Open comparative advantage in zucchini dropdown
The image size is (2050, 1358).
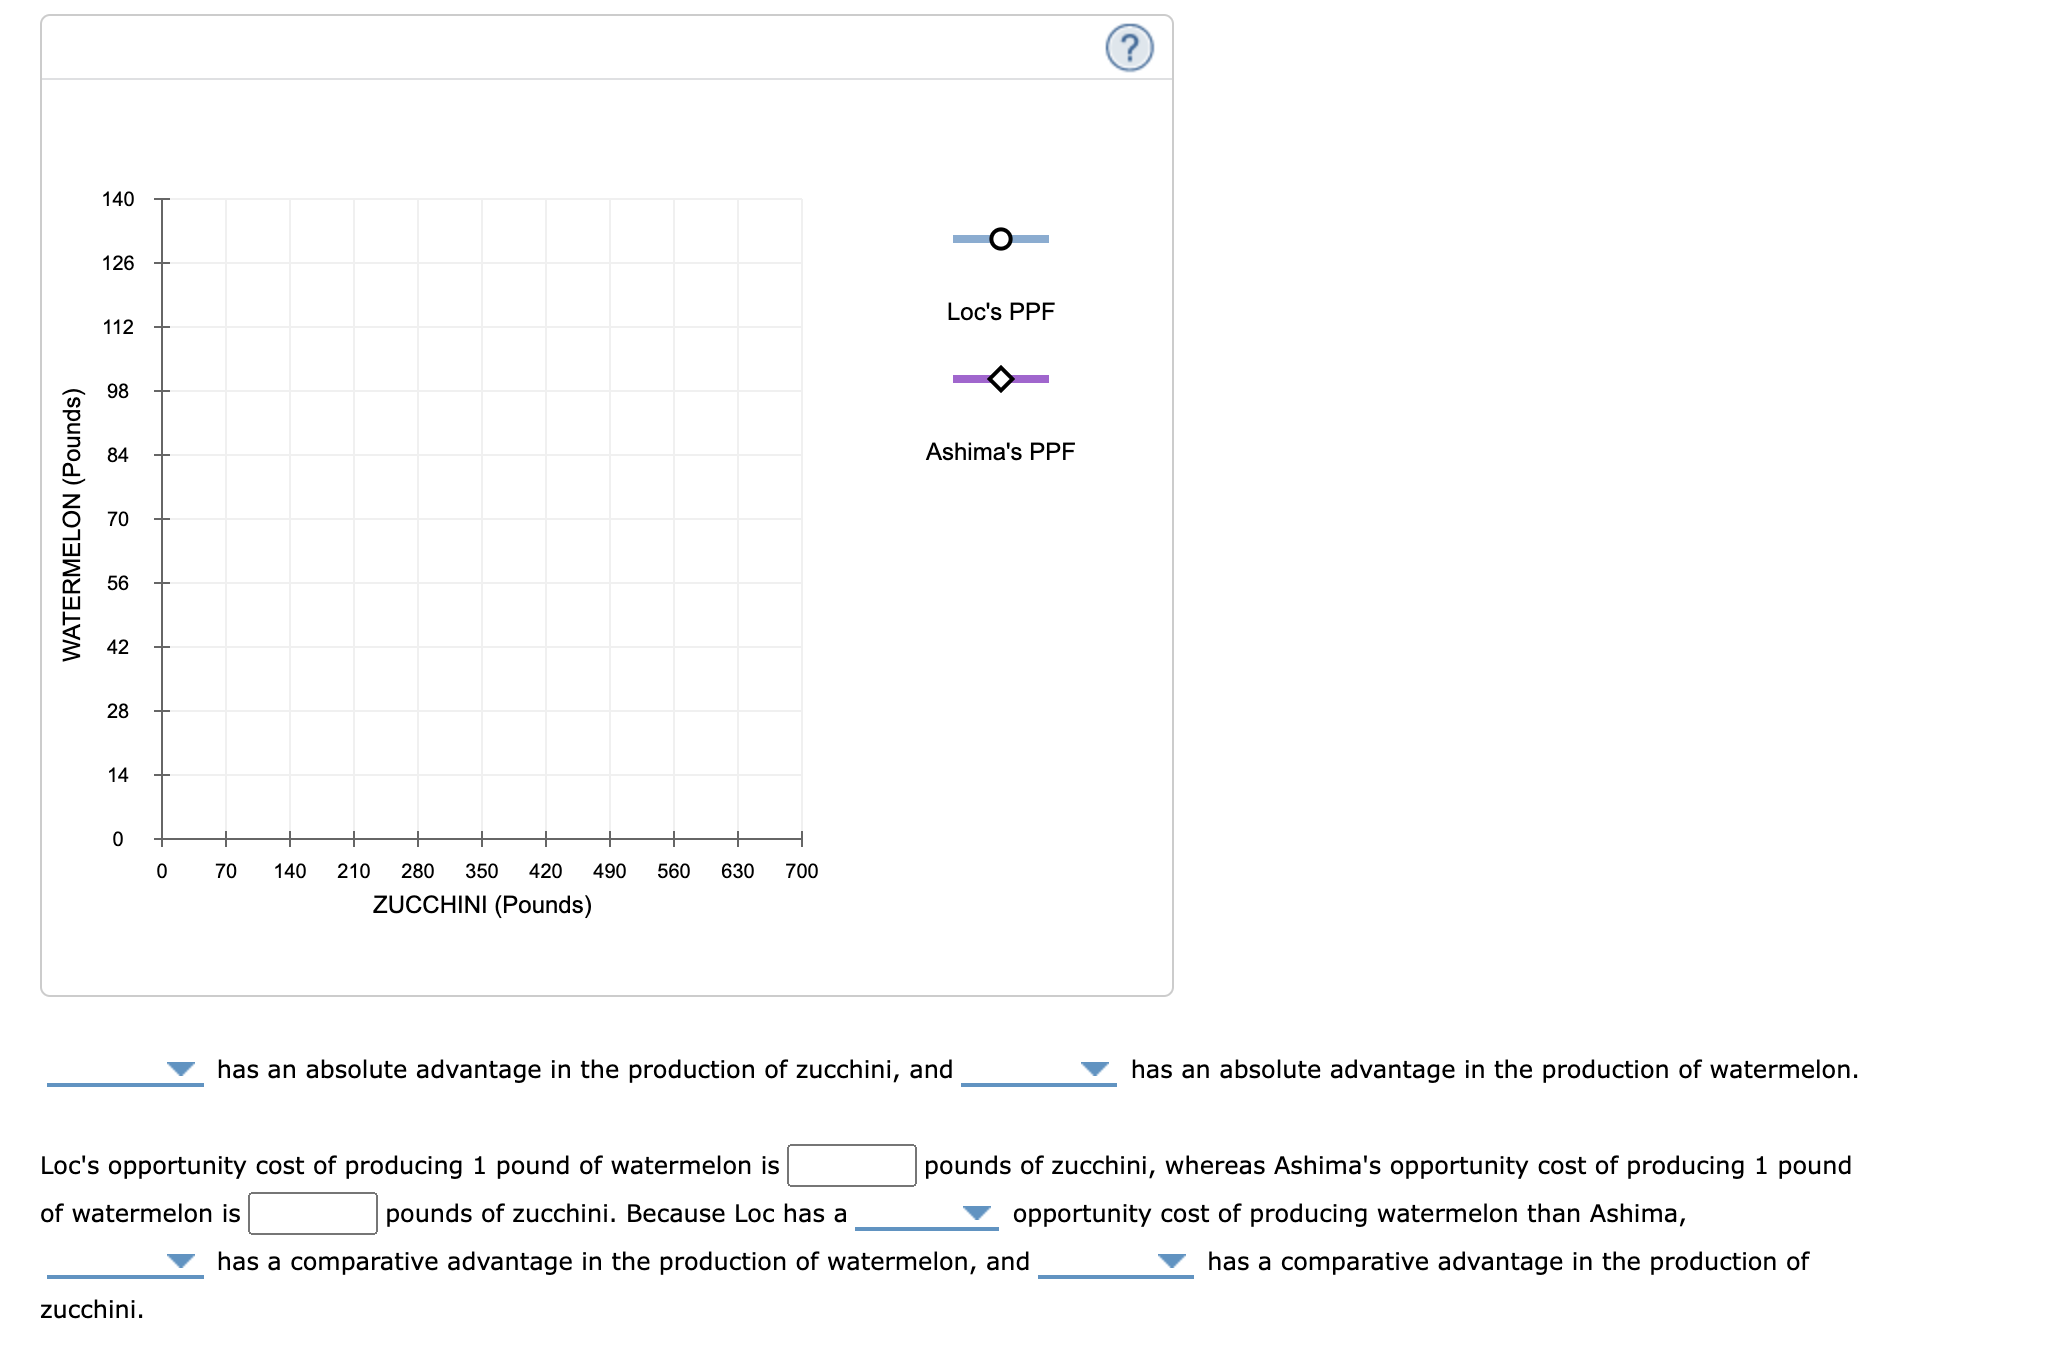(1115, 1261)
